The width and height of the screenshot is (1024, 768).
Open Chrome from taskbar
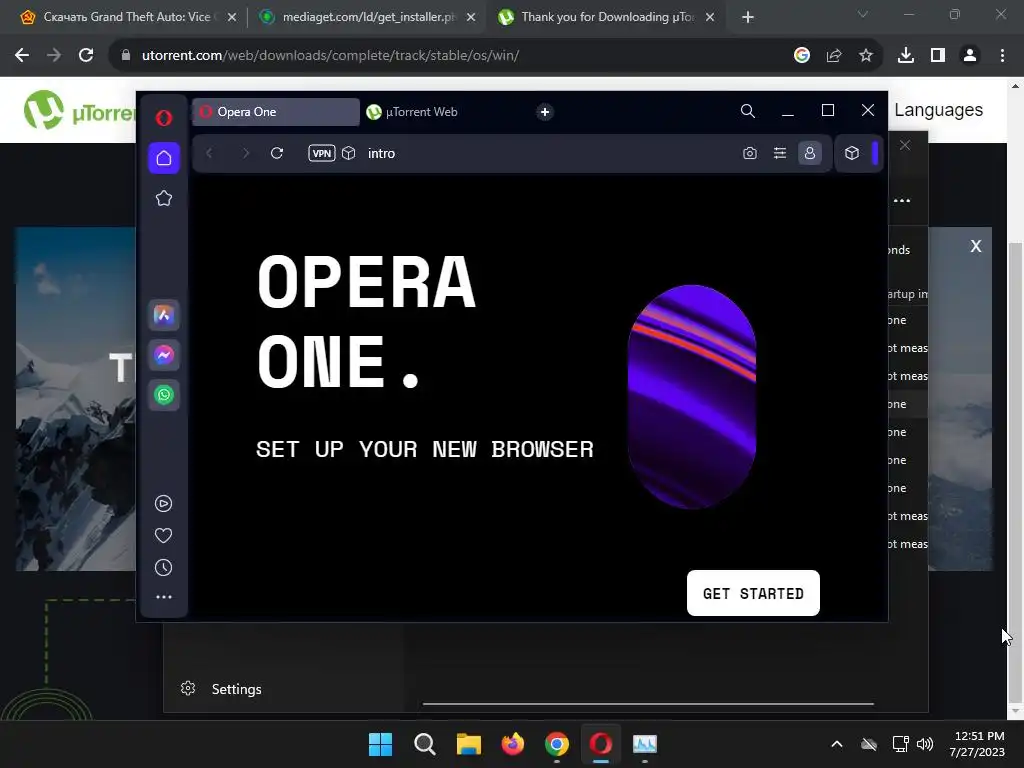click(x=556, y=744)
